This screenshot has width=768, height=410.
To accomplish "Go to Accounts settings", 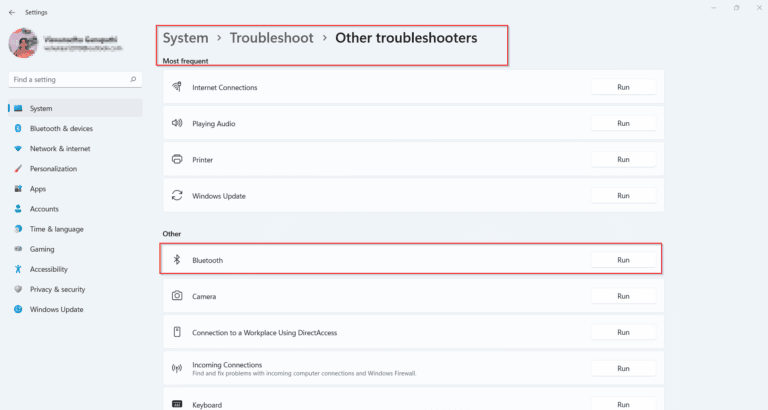I will coord(44,209).
